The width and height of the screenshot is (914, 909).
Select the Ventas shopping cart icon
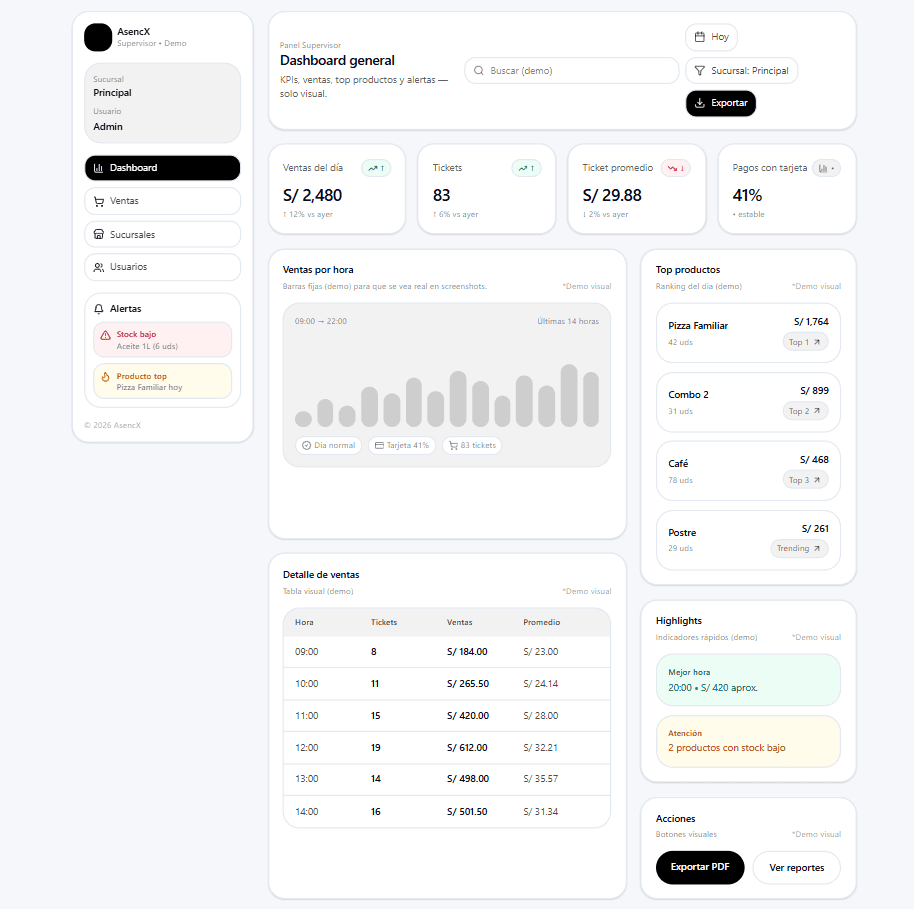(x=98, y=201)
